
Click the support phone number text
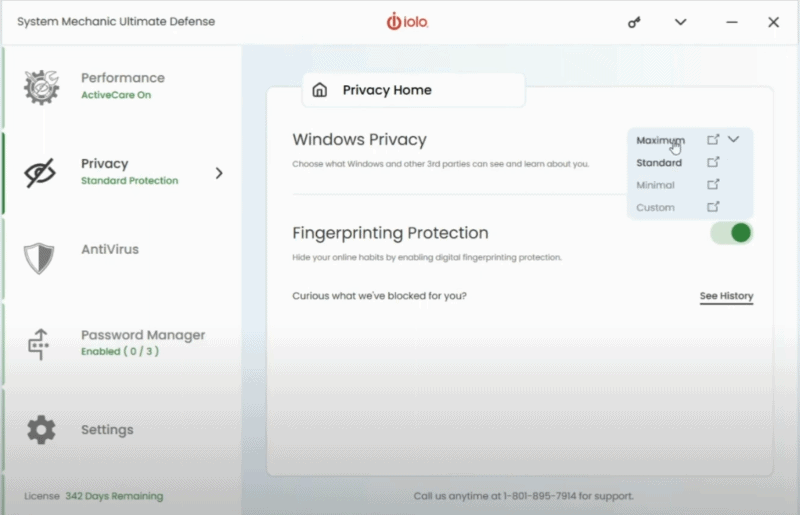point(540,496)
